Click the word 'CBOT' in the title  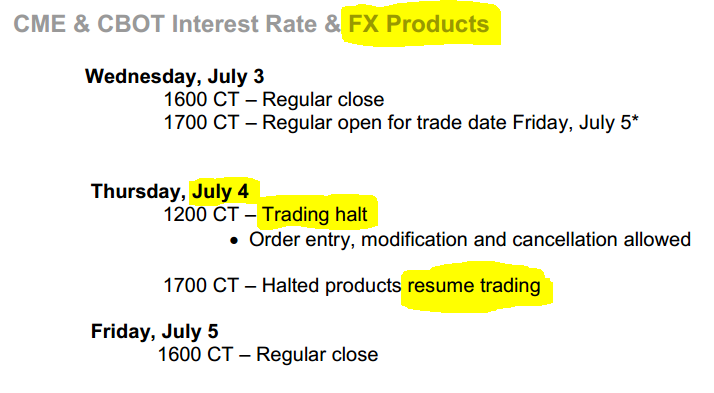point(131,24)
